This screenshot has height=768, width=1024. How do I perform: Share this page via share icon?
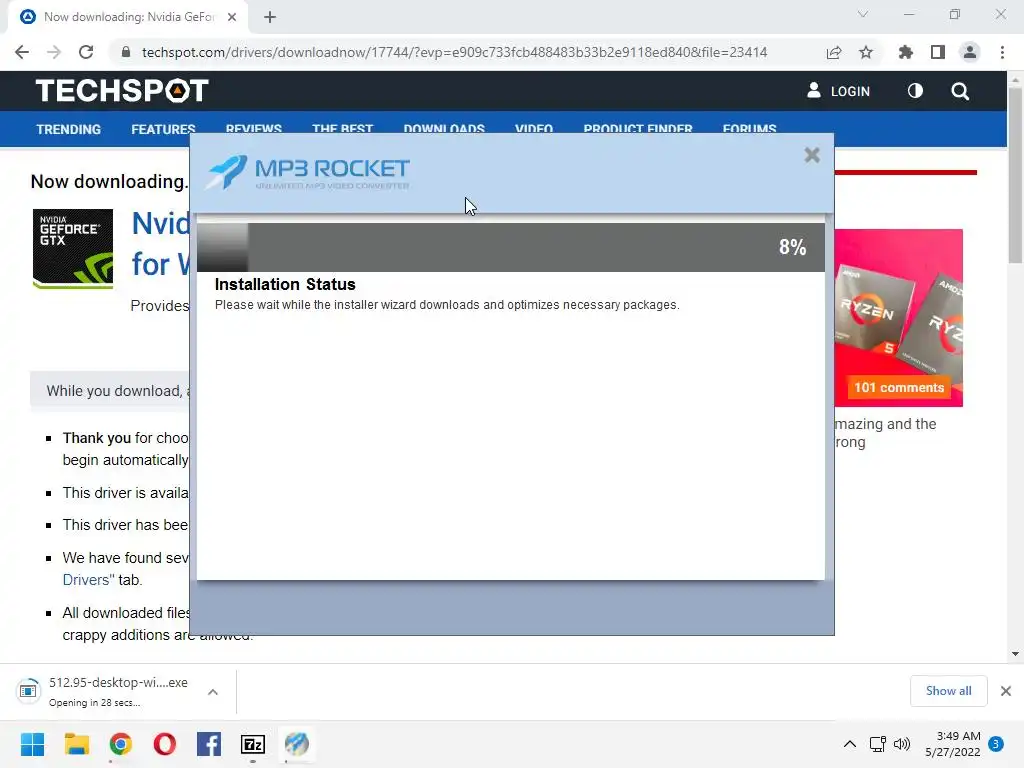click(834, 52)
